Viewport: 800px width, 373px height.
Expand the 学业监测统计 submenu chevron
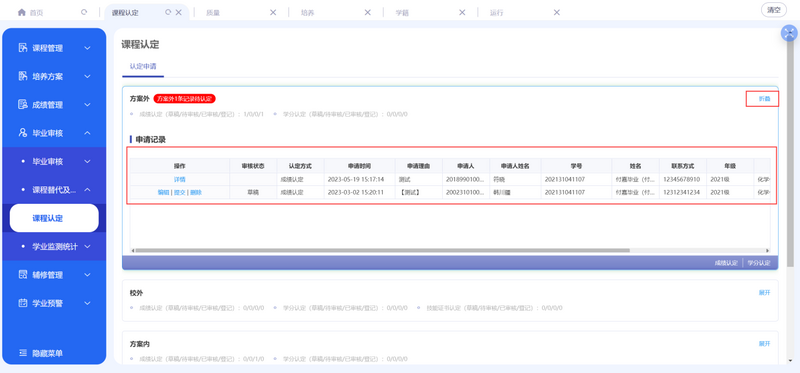point(87,246)
